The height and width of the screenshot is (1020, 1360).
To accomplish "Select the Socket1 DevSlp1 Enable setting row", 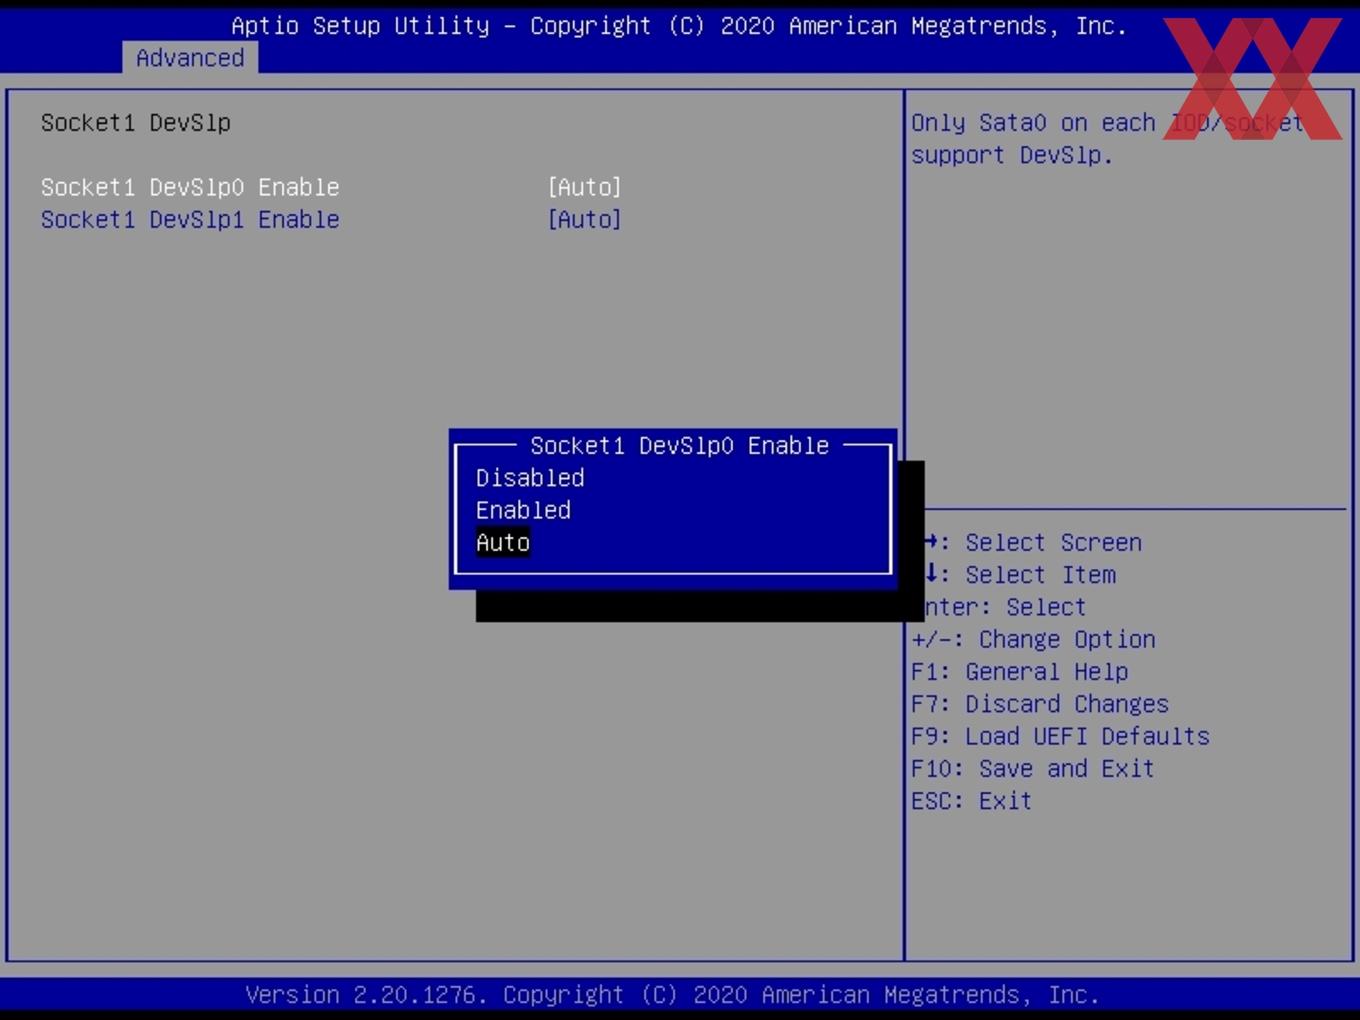I will pos(331,219).
